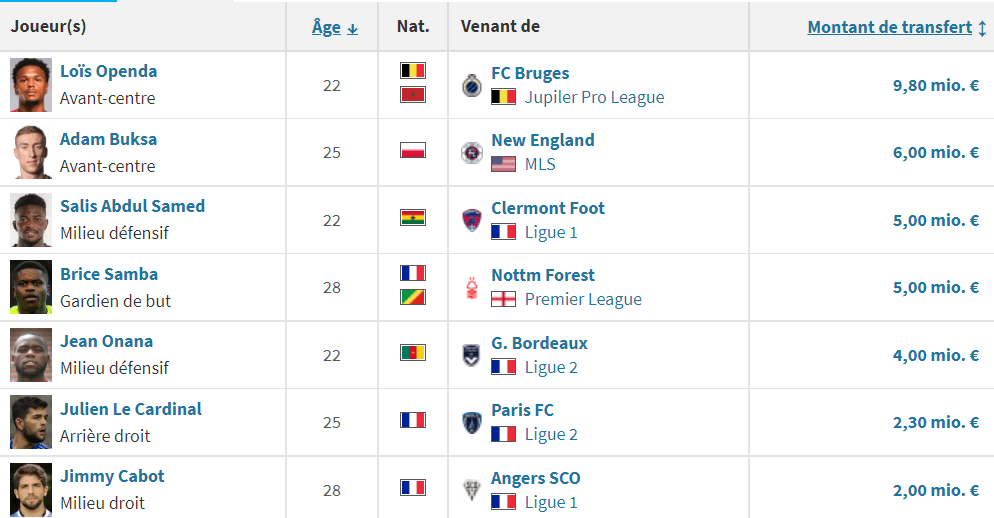Click the New England Revolution crest icon
994x518 pixels.
click(471, 152)
